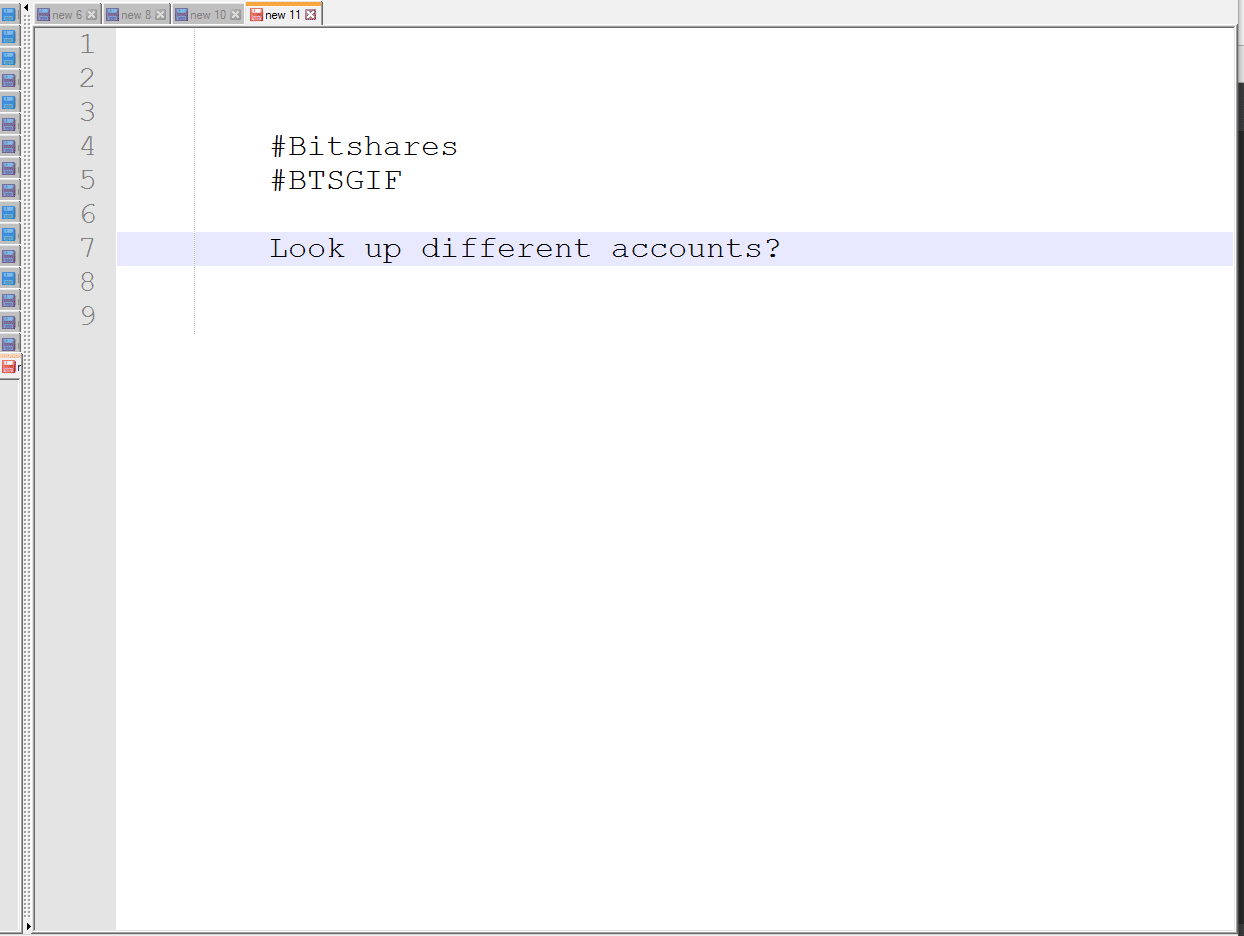This screenshot has width=1244, height=936.
Task: Click inside "Look up different accounts?" line
Action: pyautogui.click(x=524, y=249)
